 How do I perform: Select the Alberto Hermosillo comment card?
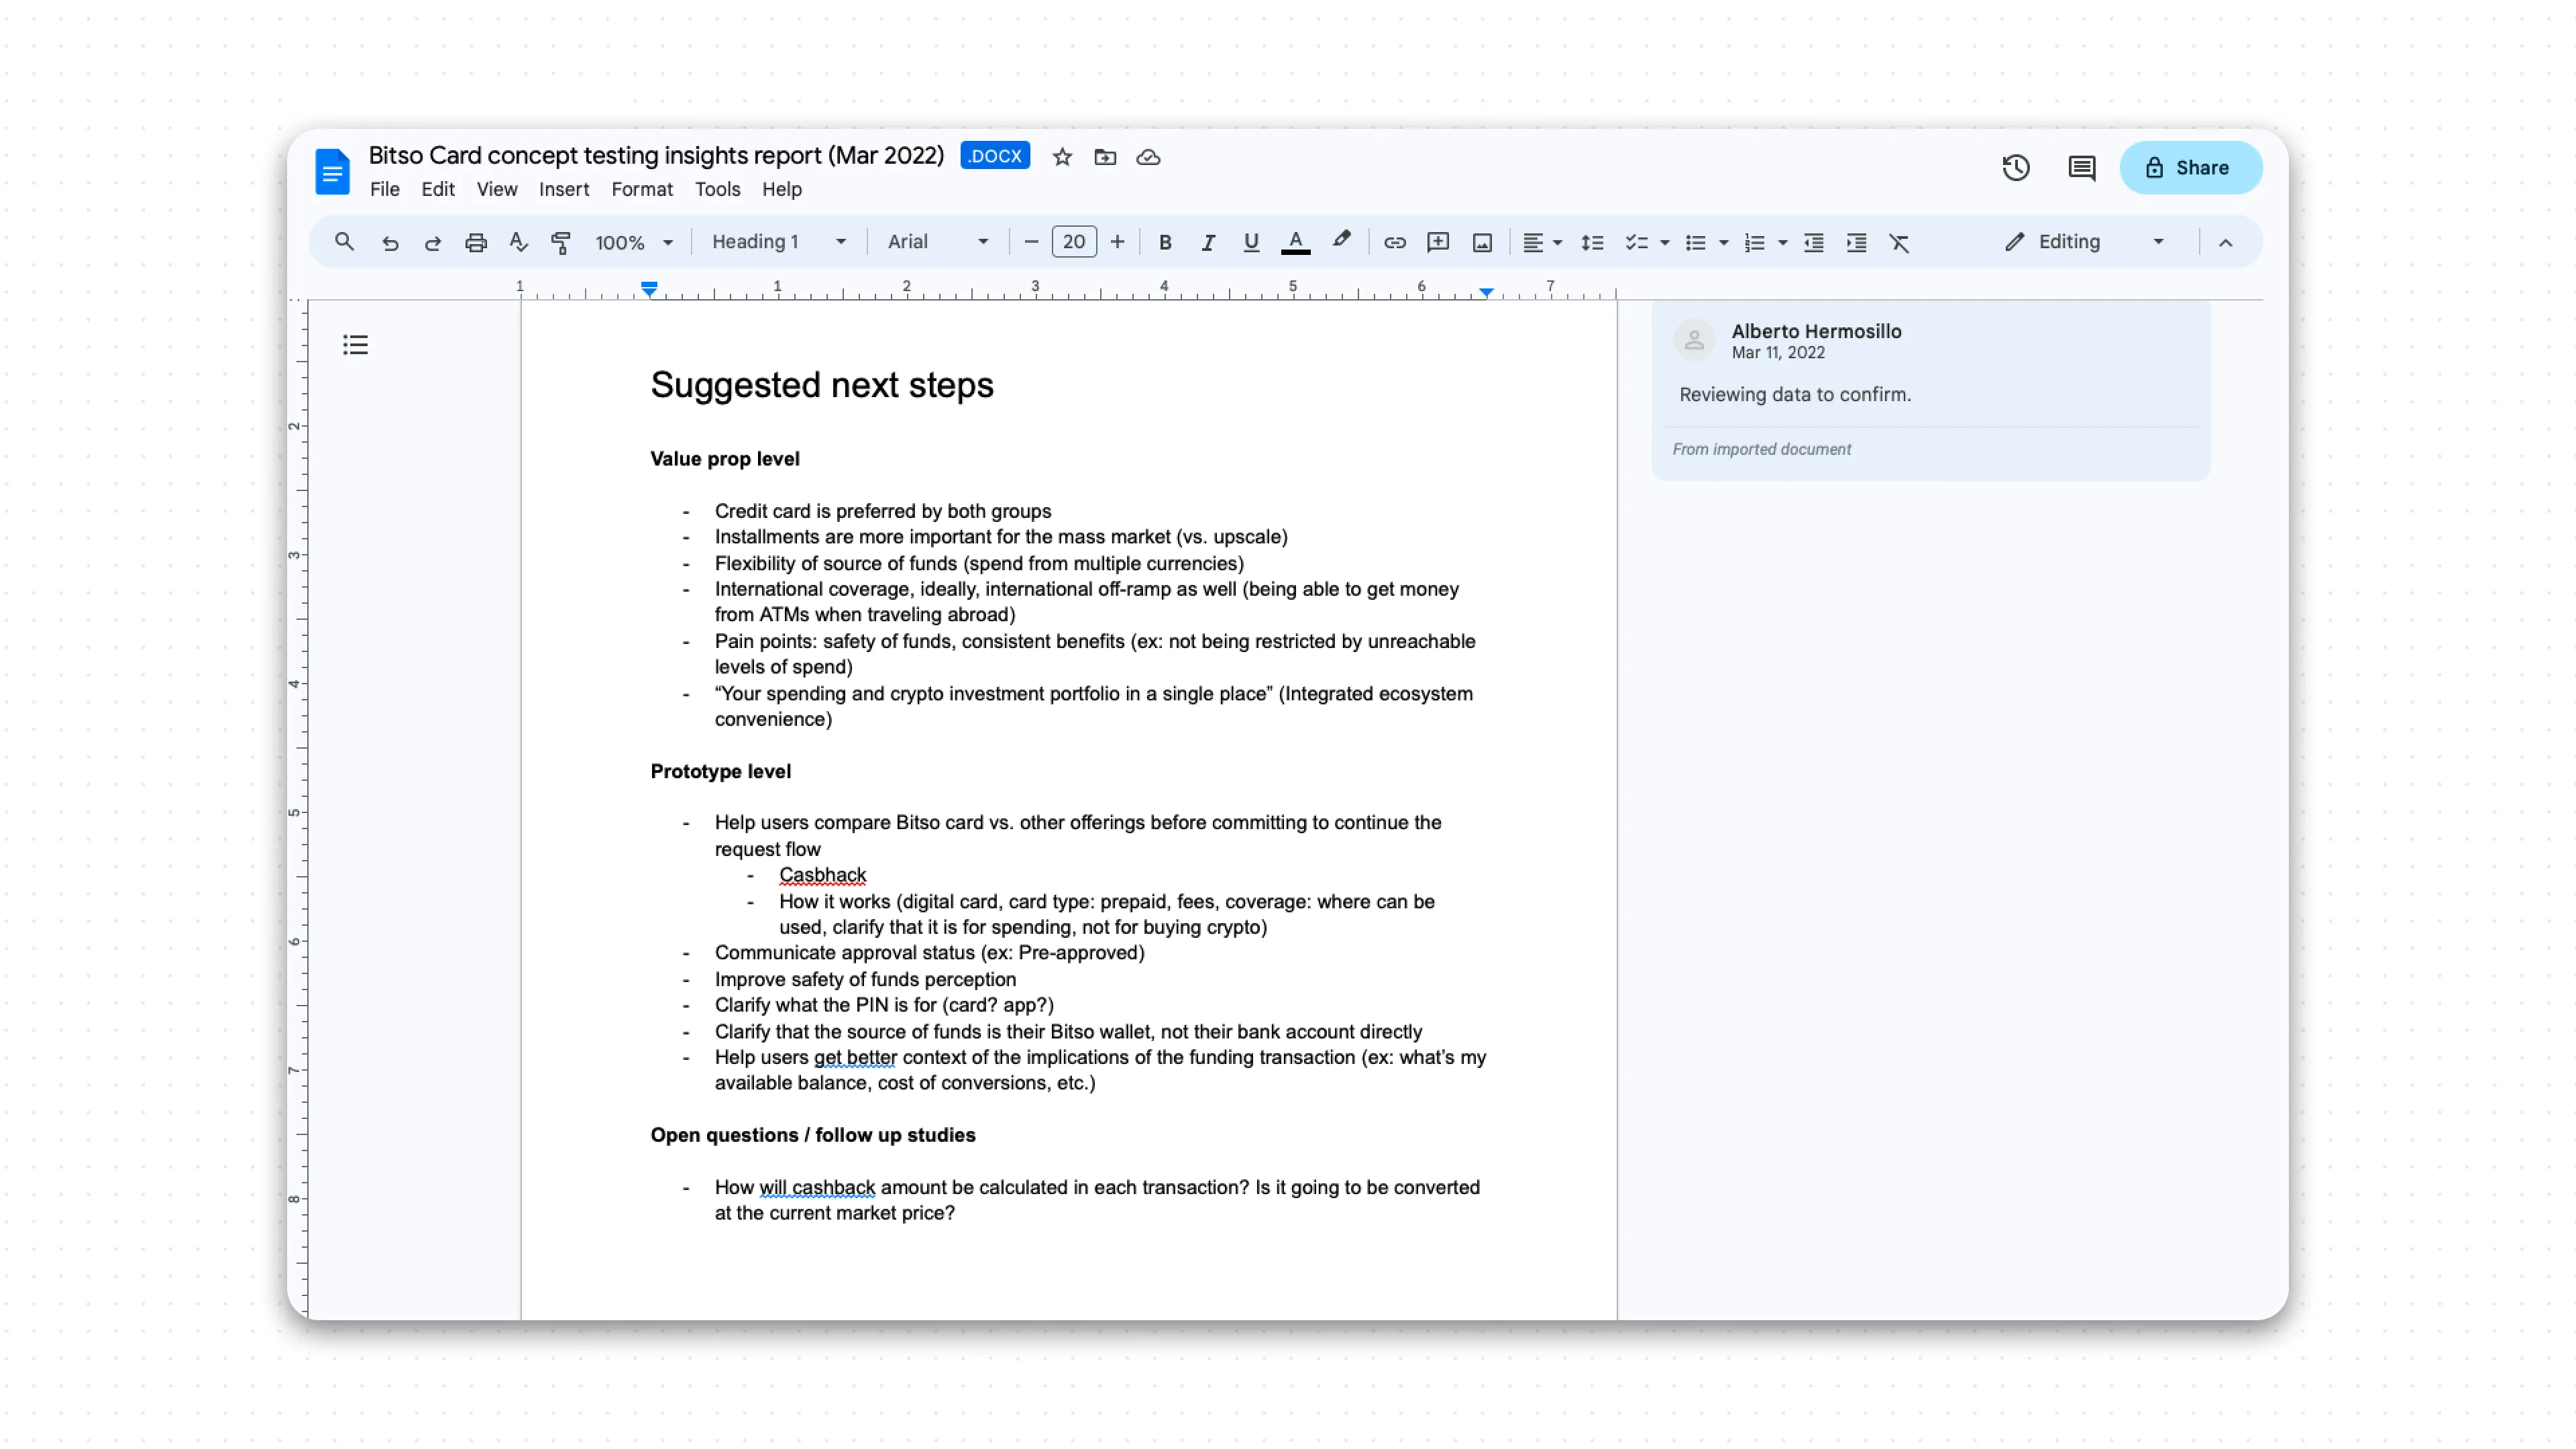(x=1930, y=390)
